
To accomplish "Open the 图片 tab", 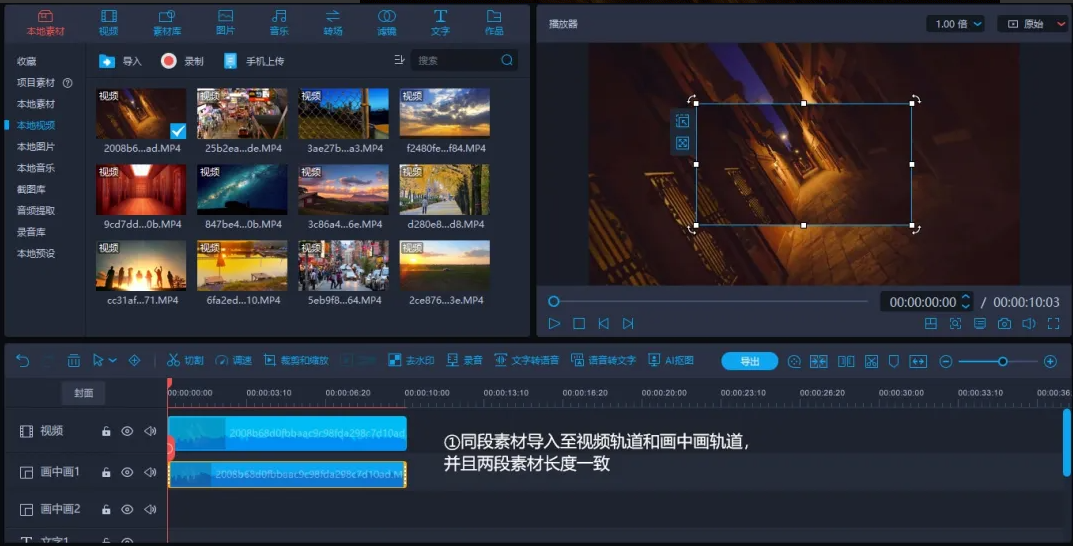I will pos(225,23).
